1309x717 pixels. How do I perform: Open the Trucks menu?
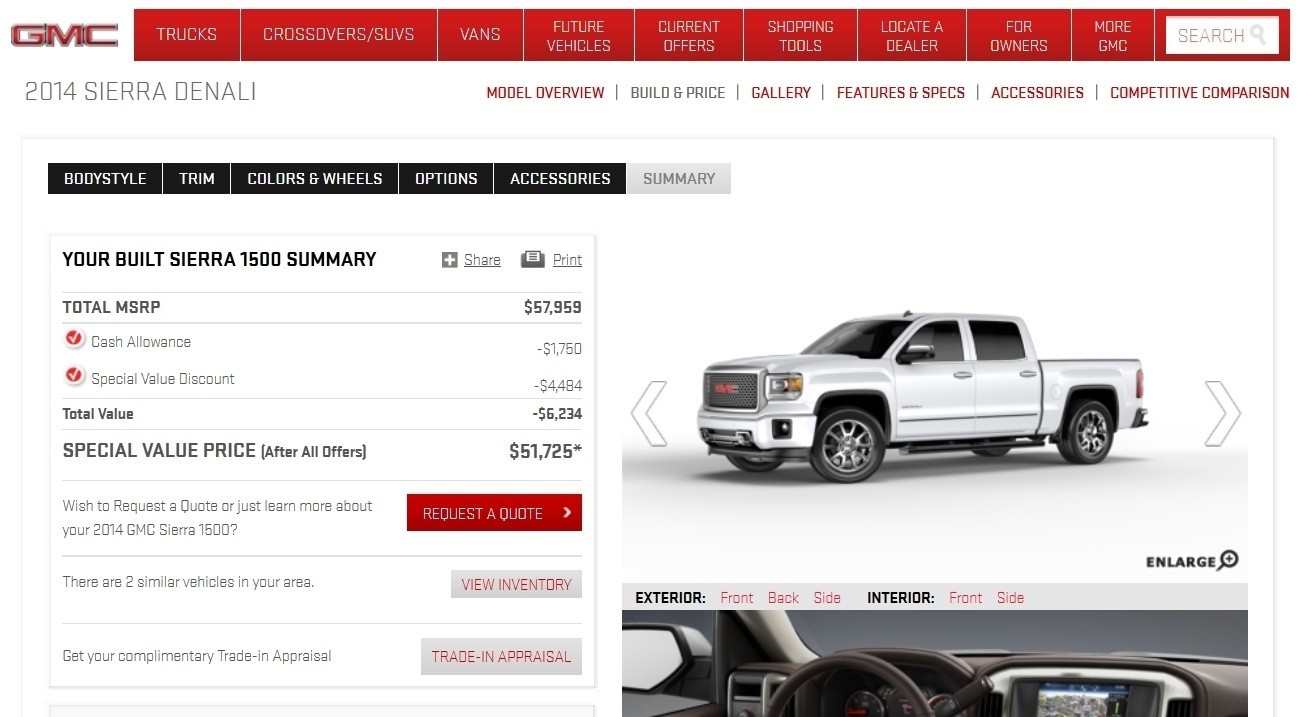tap(186, 35)
